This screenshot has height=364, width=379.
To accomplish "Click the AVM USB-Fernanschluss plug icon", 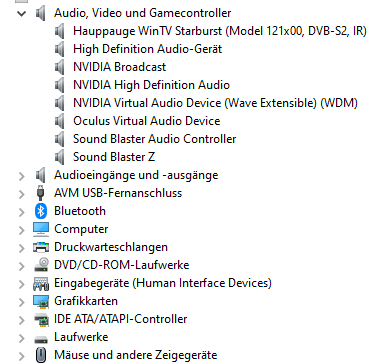I will click(x=41, y=193).
